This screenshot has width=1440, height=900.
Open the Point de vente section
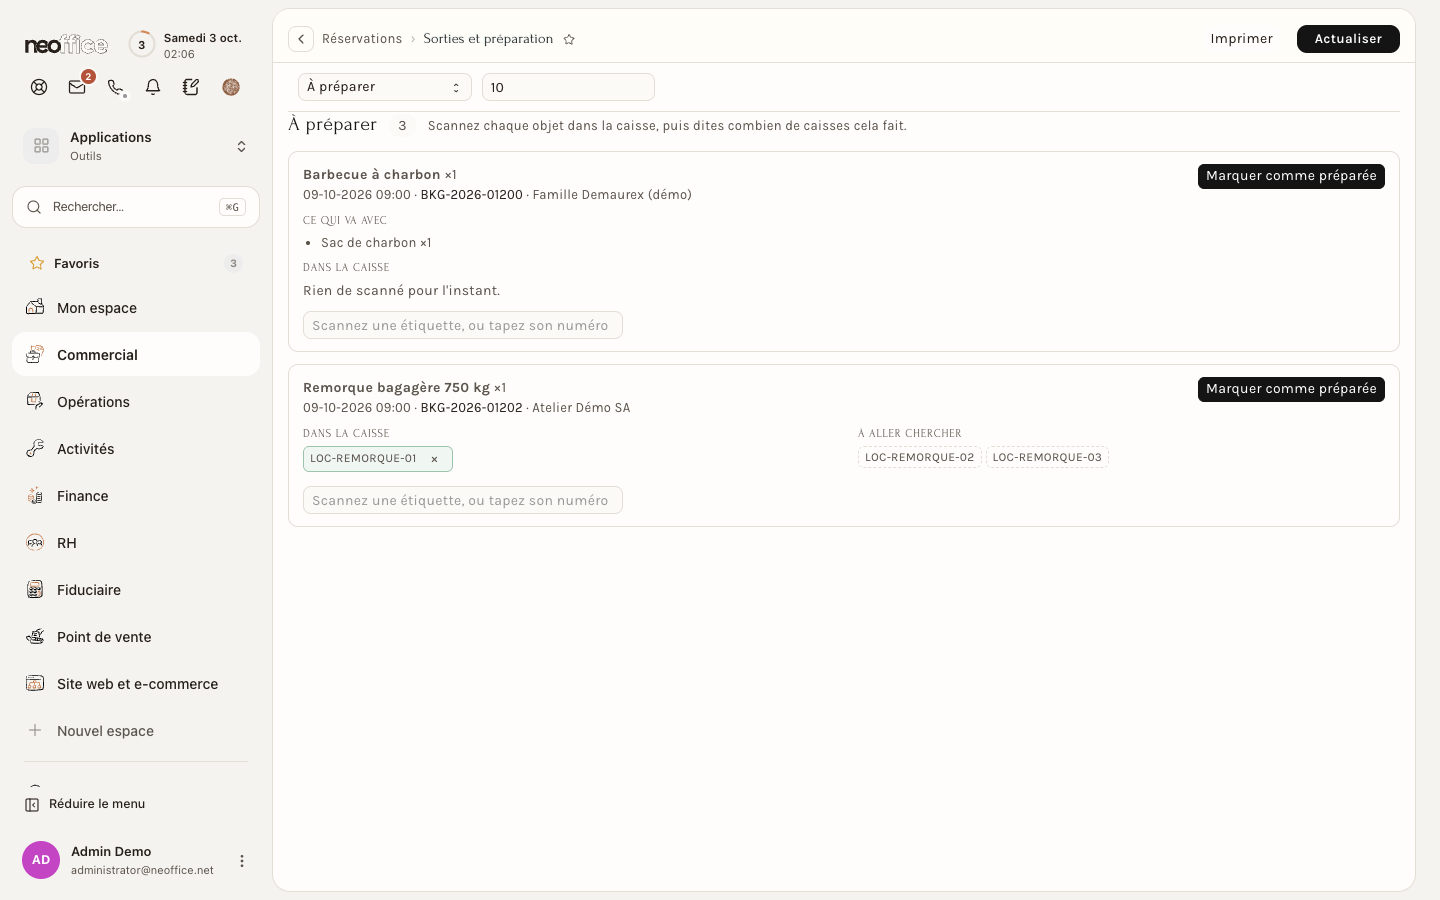[x=136, y=637]
